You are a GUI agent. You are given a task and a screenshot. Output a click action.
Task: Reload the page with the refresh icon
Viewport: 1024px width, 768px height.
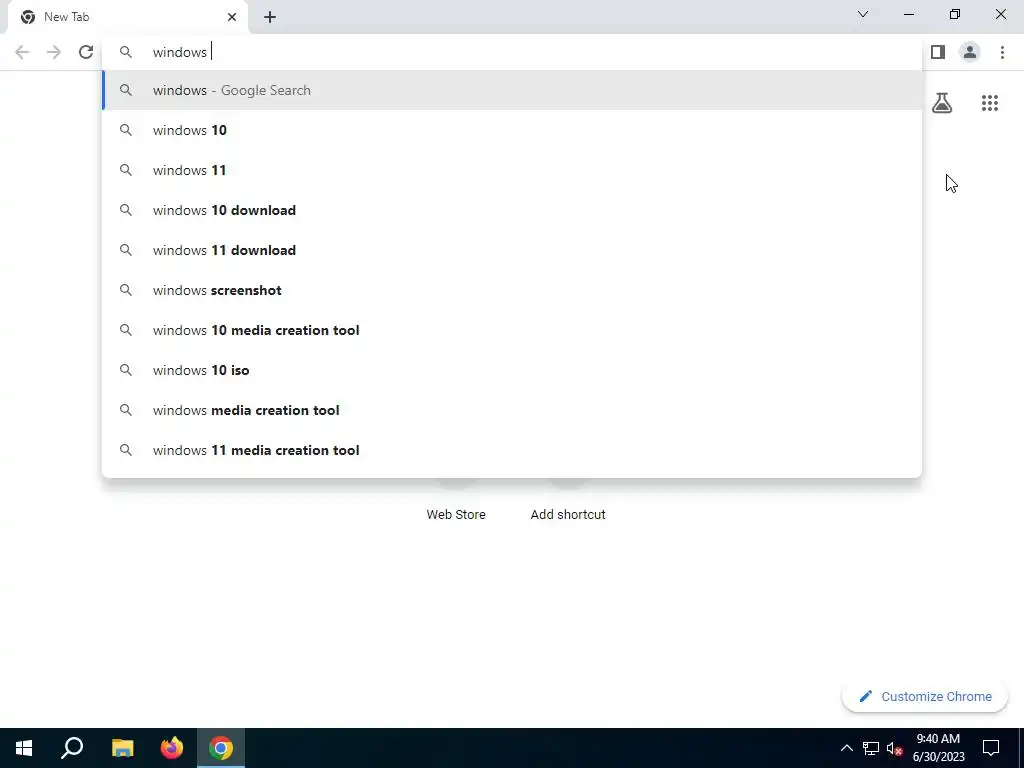pos(86,52)
